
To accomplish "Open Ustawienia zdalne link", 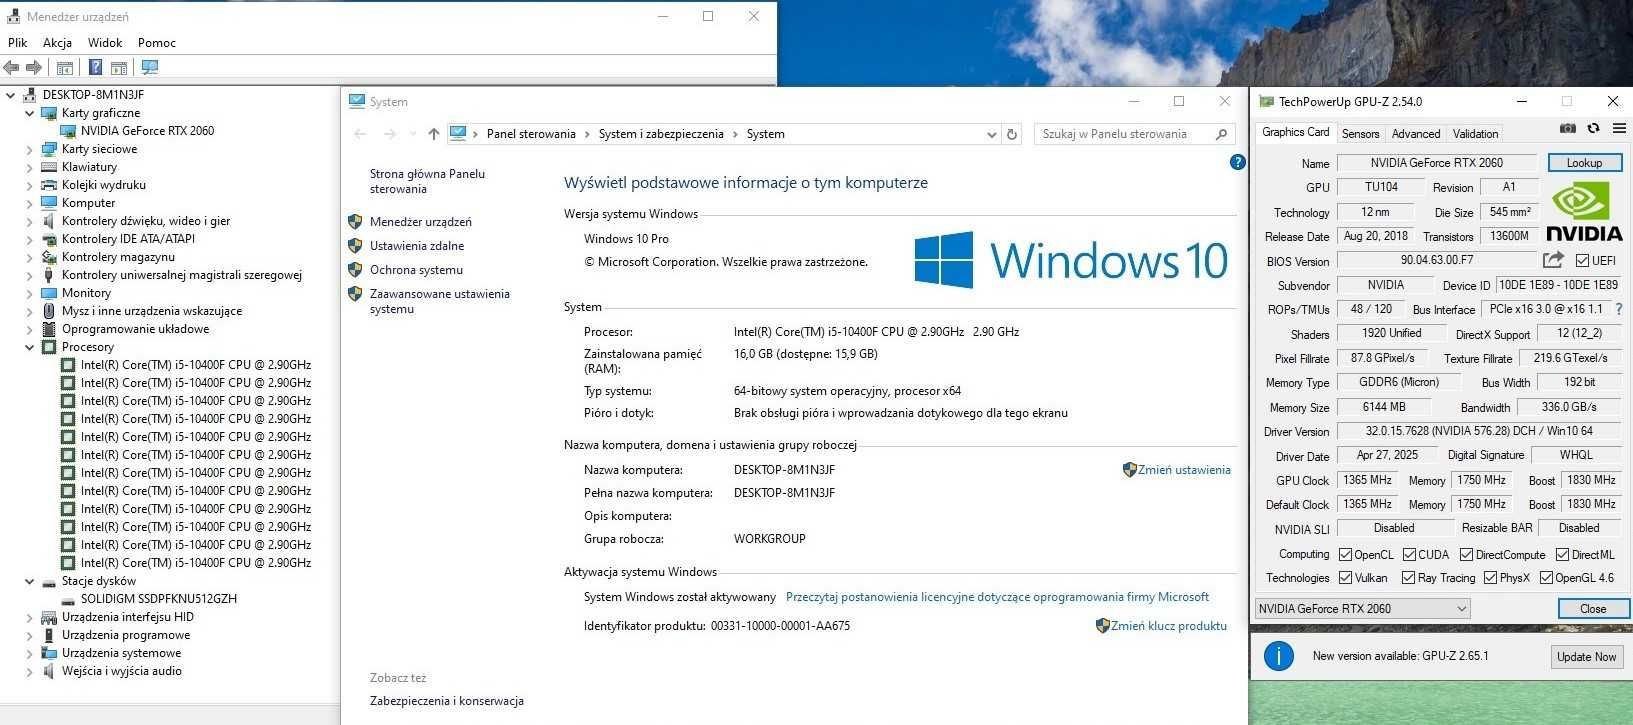I will tap(417, 246).
